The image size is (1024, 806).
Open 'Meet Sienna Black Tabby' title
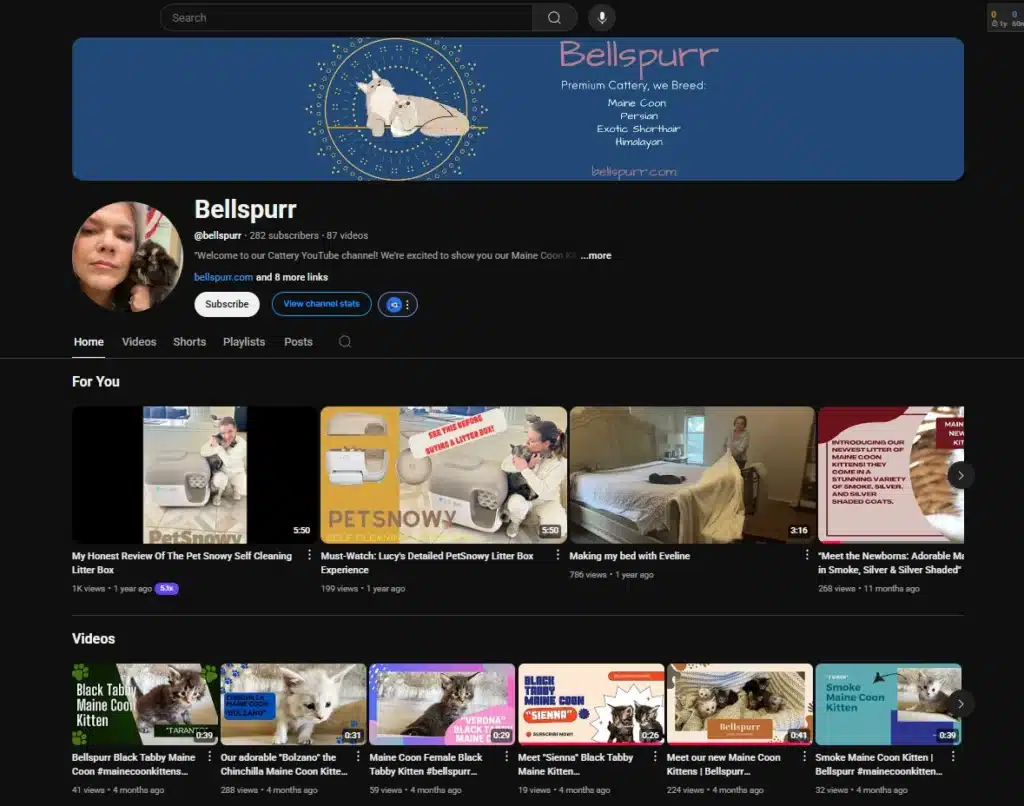575,764
